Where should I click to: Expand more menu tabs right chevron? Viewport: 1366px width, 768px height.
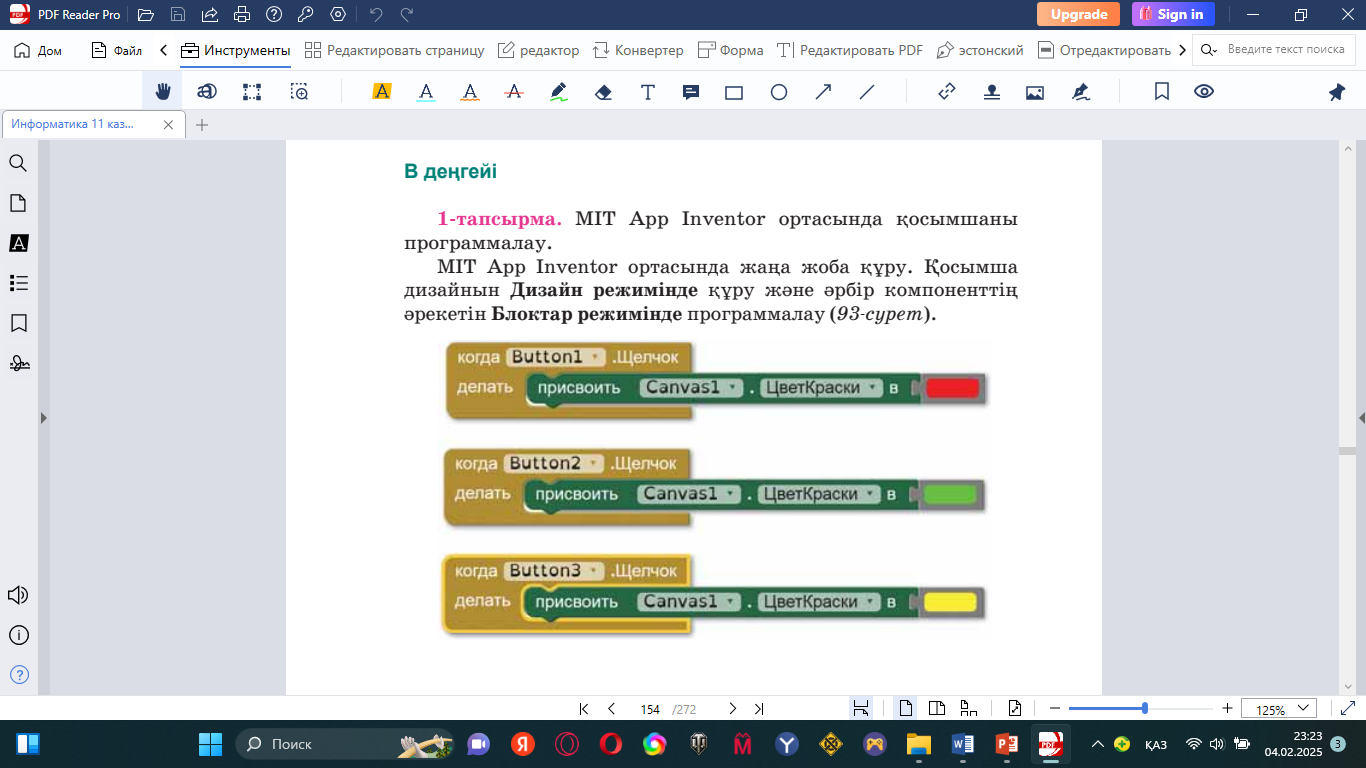tap(1183, 49)
